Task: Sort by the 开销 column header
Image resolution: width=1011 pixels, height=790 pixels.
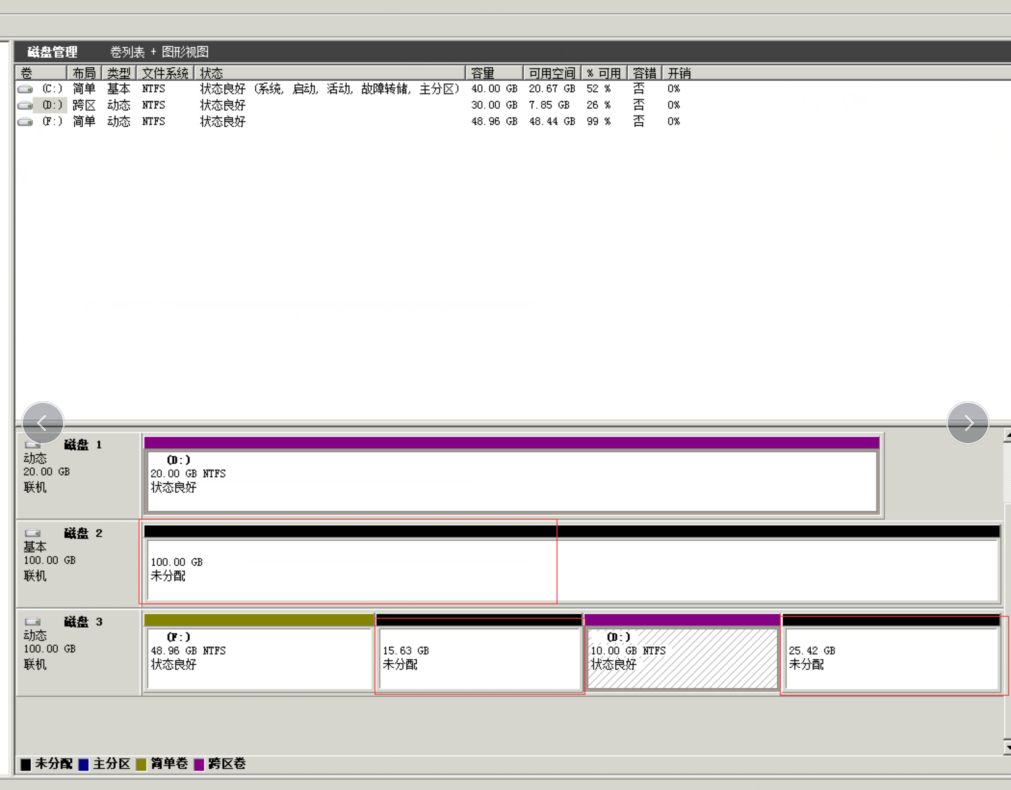Action: tap(679, 73)
